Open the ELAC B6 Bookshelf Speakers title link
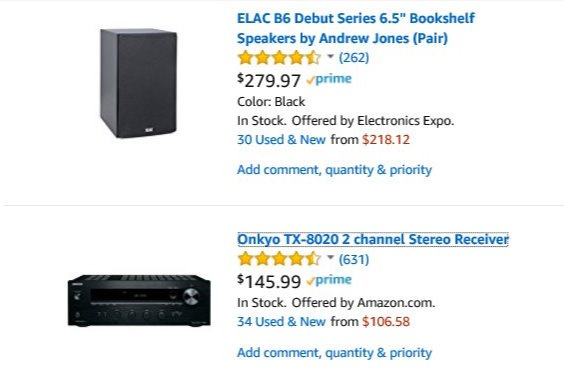 click(x=356, y=28)
